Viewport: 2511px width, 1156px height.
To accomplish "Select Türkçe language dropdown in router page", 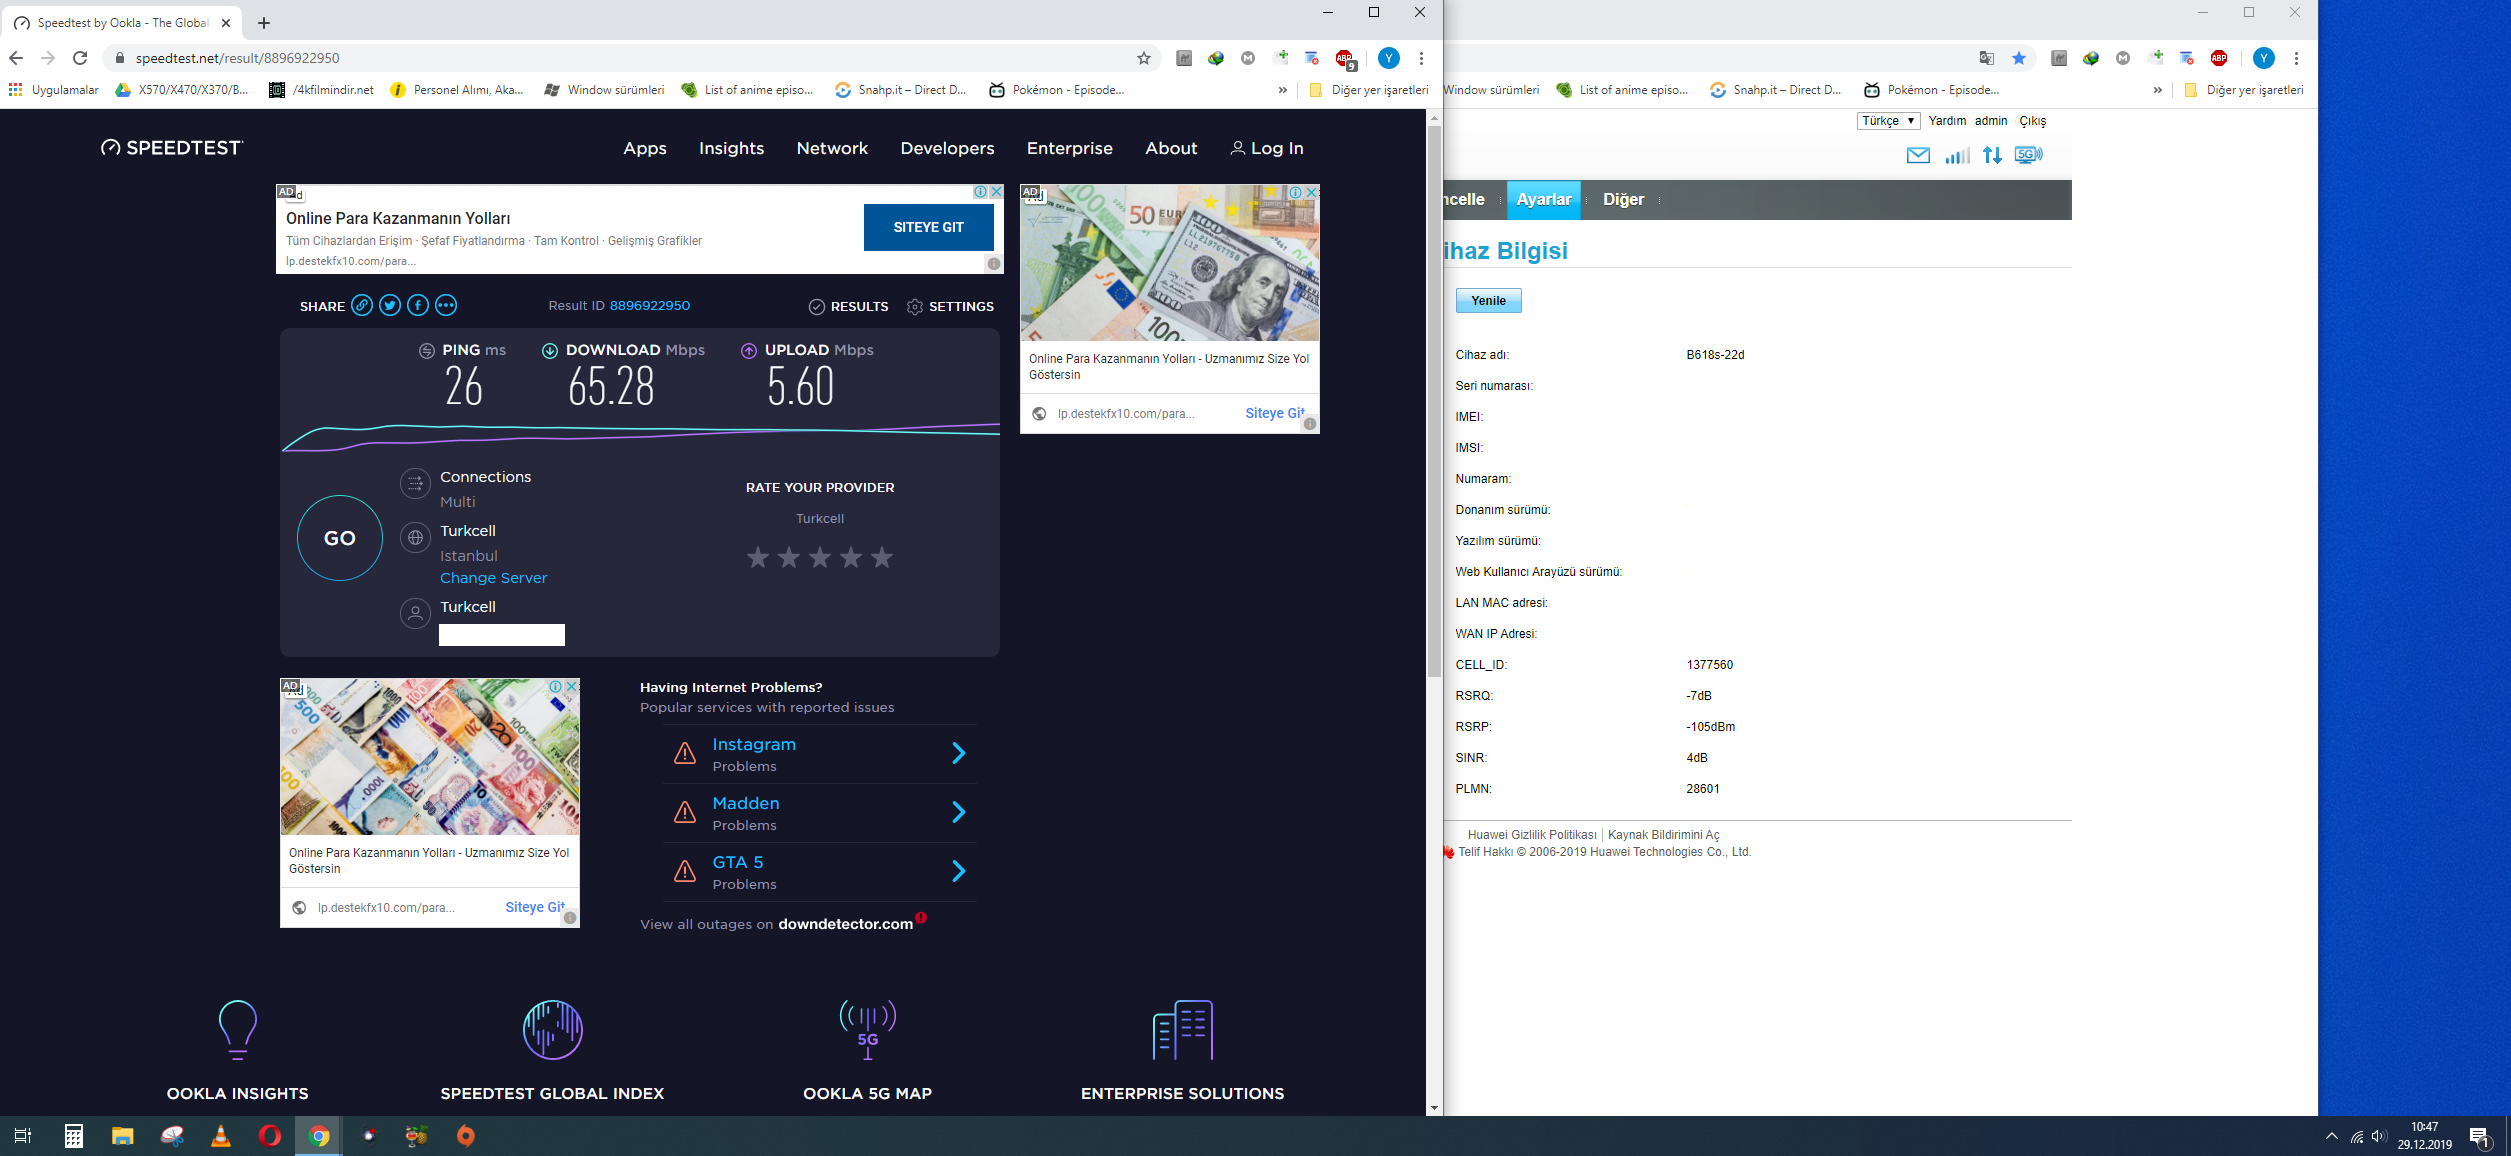I will [x=1889, y=121].
